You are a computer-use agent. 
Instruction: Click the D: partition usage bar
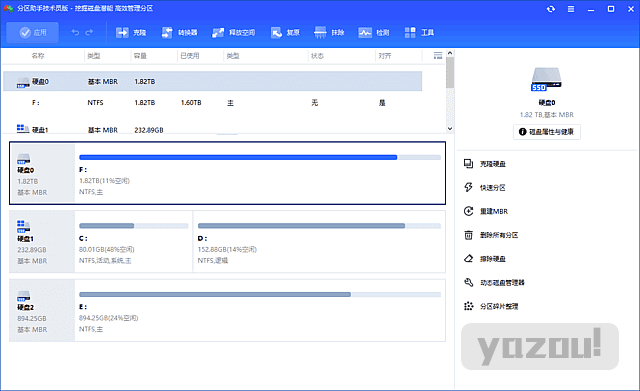point(319,226)
